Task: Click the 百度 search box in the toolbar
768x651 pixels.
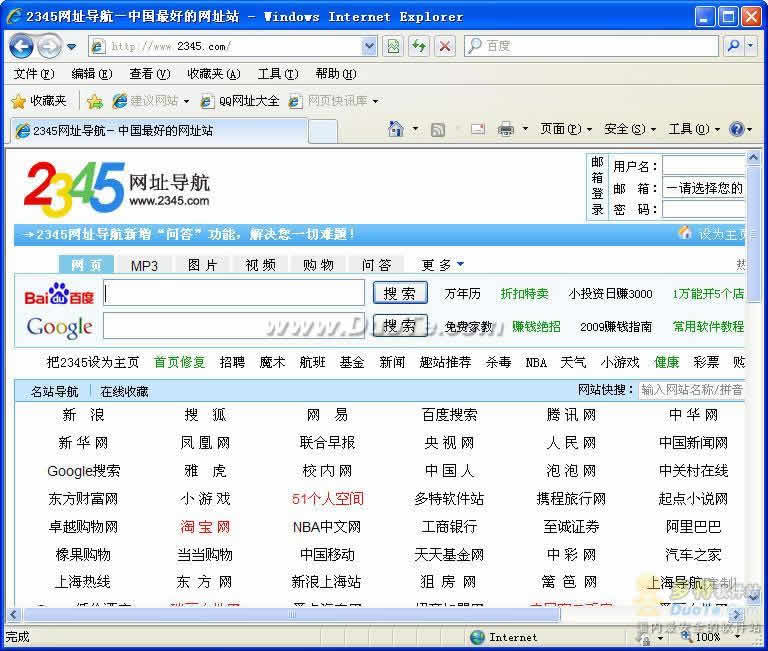Action: [591, 46]
